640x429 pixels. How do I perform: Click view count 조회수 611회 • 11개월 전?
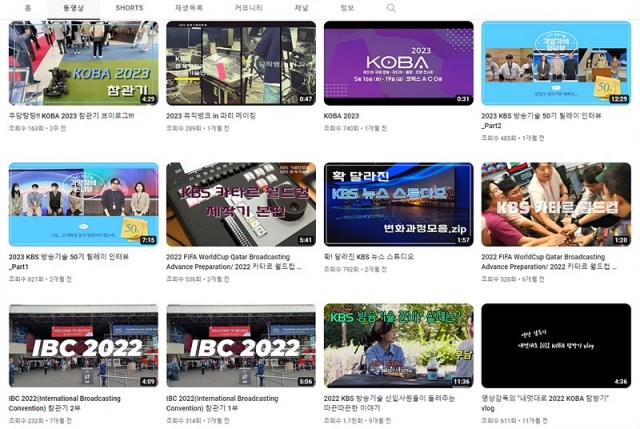point(514,420)
